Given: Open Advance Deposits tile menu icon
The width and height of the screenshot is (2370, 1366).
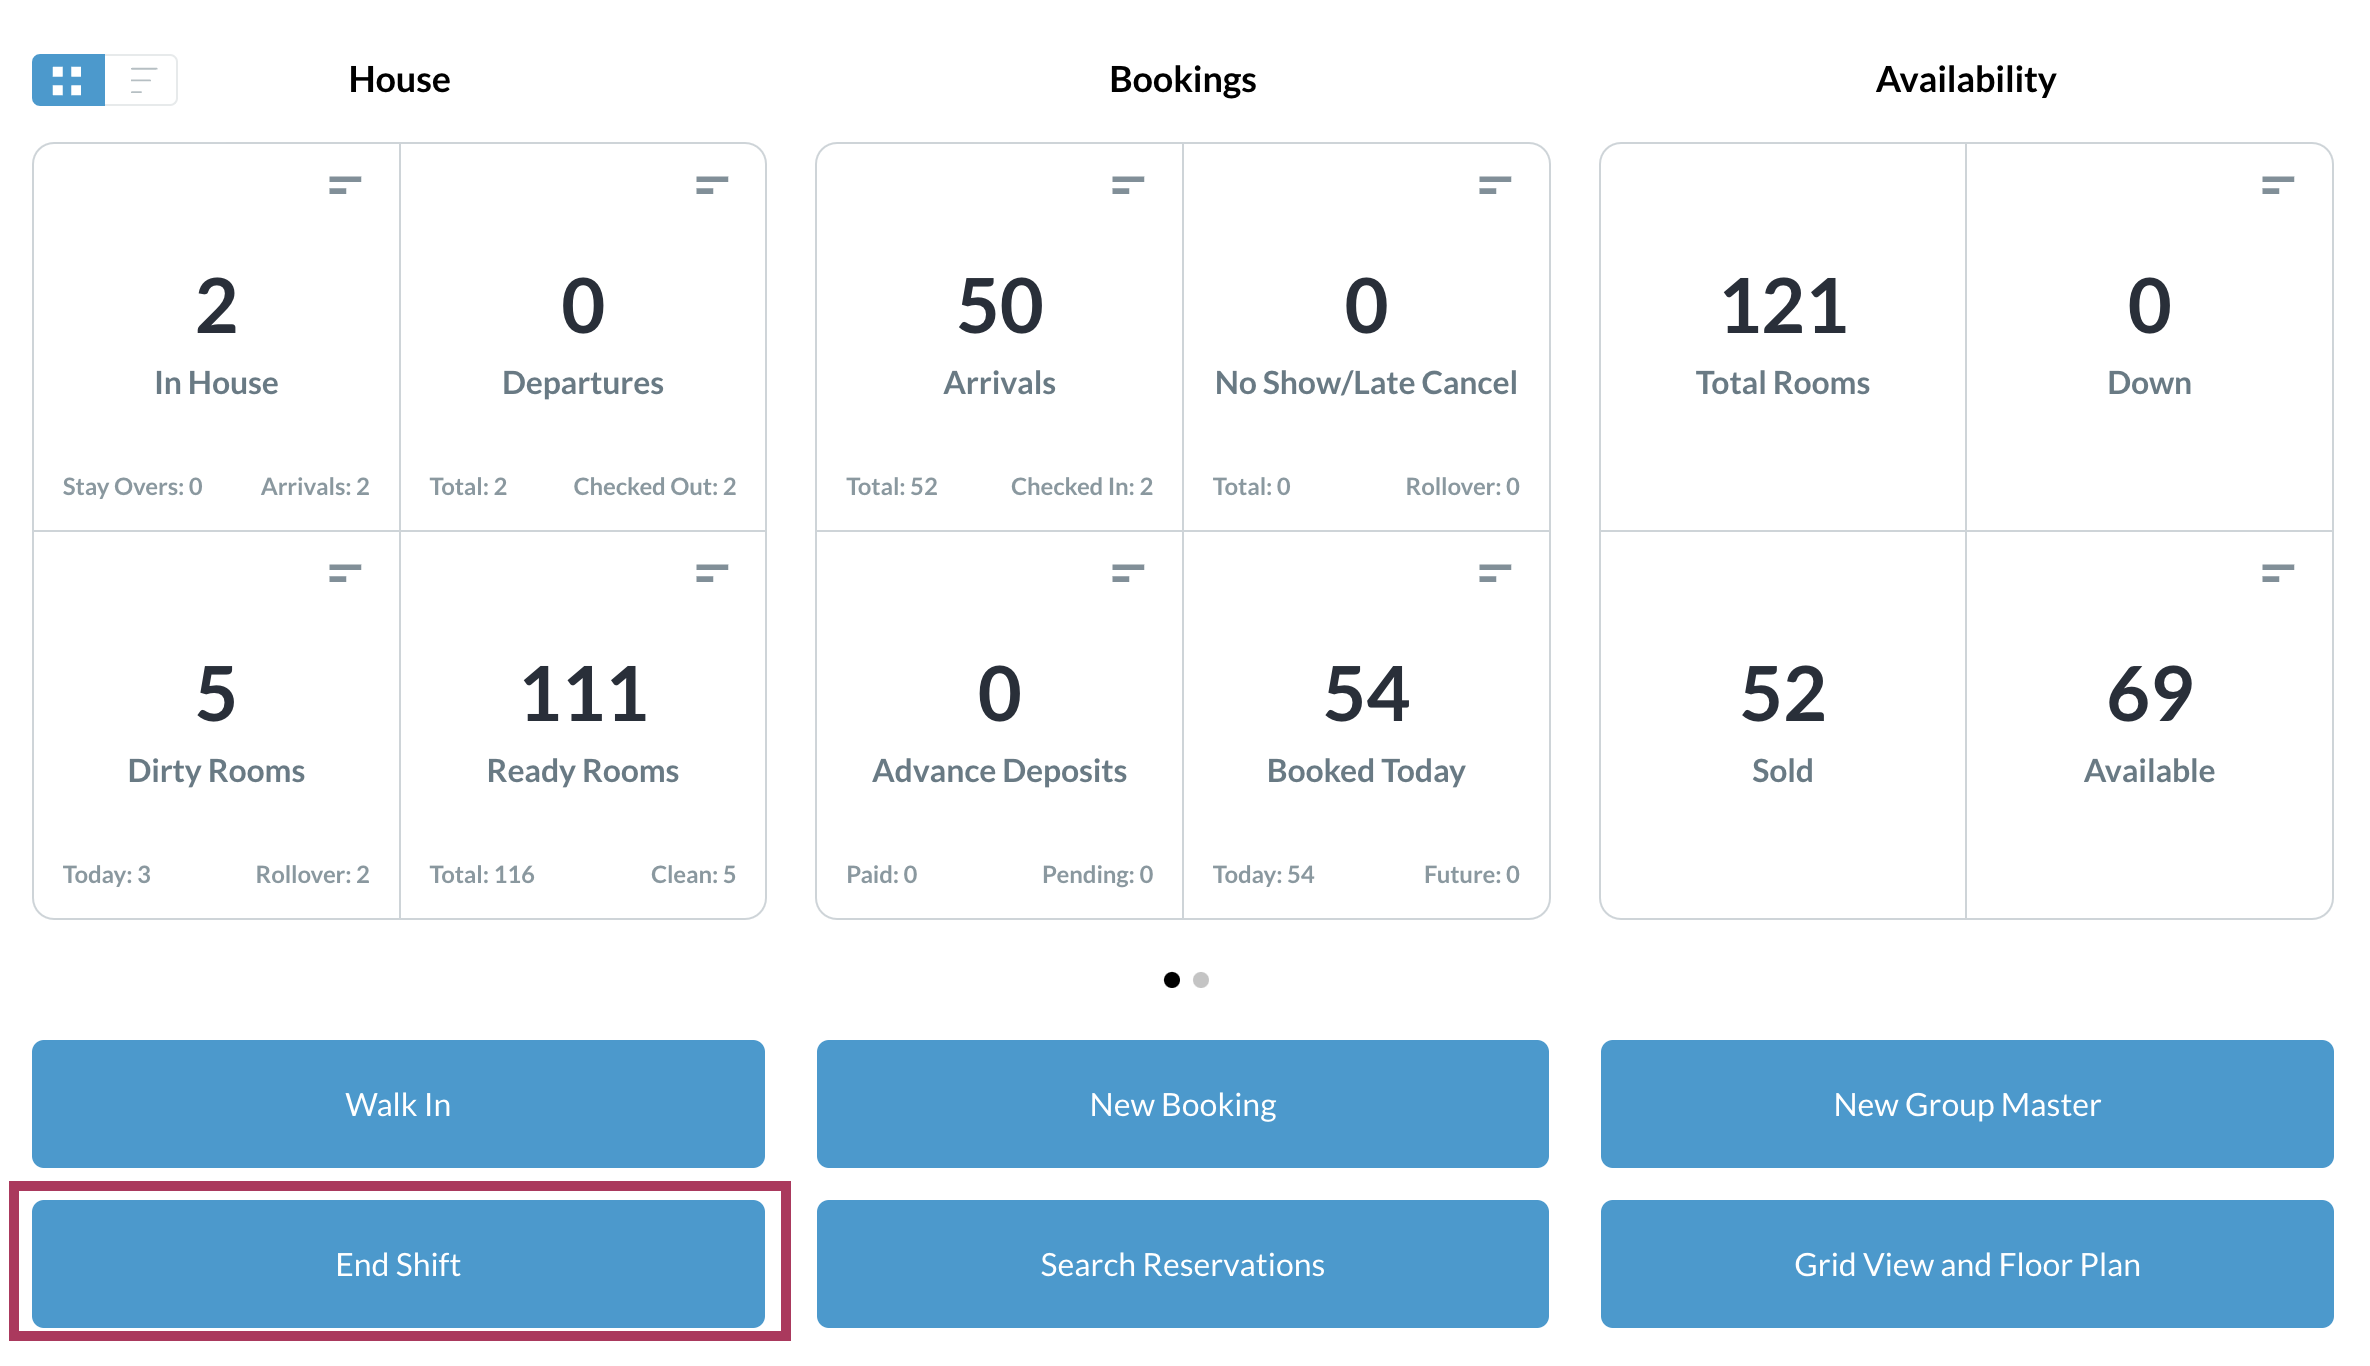Looking at the screenshot, I should pos(1127,573).
